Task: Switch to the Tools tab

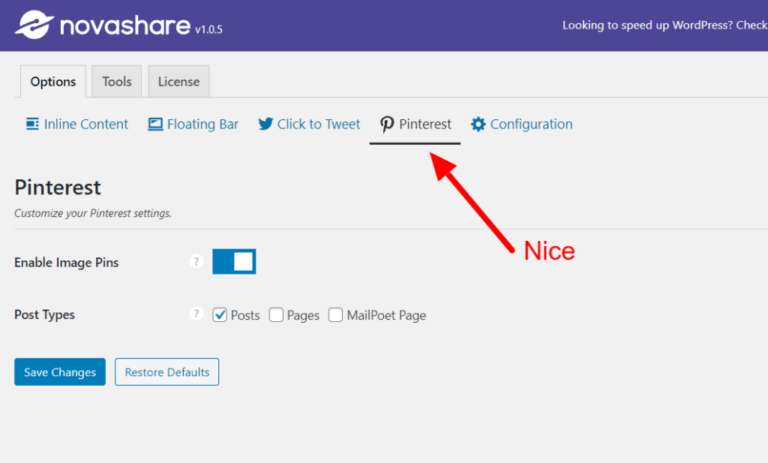Action: coord(117,81)
